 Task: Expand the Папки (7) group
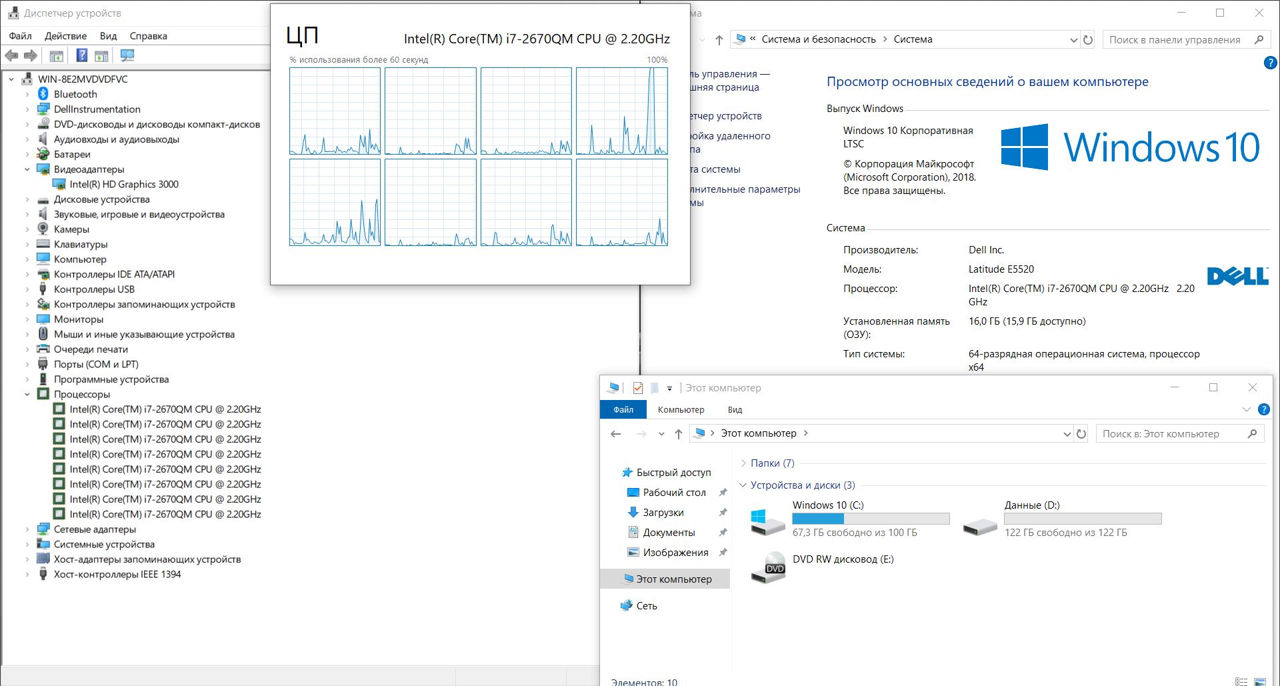click(x=743, y=463)
